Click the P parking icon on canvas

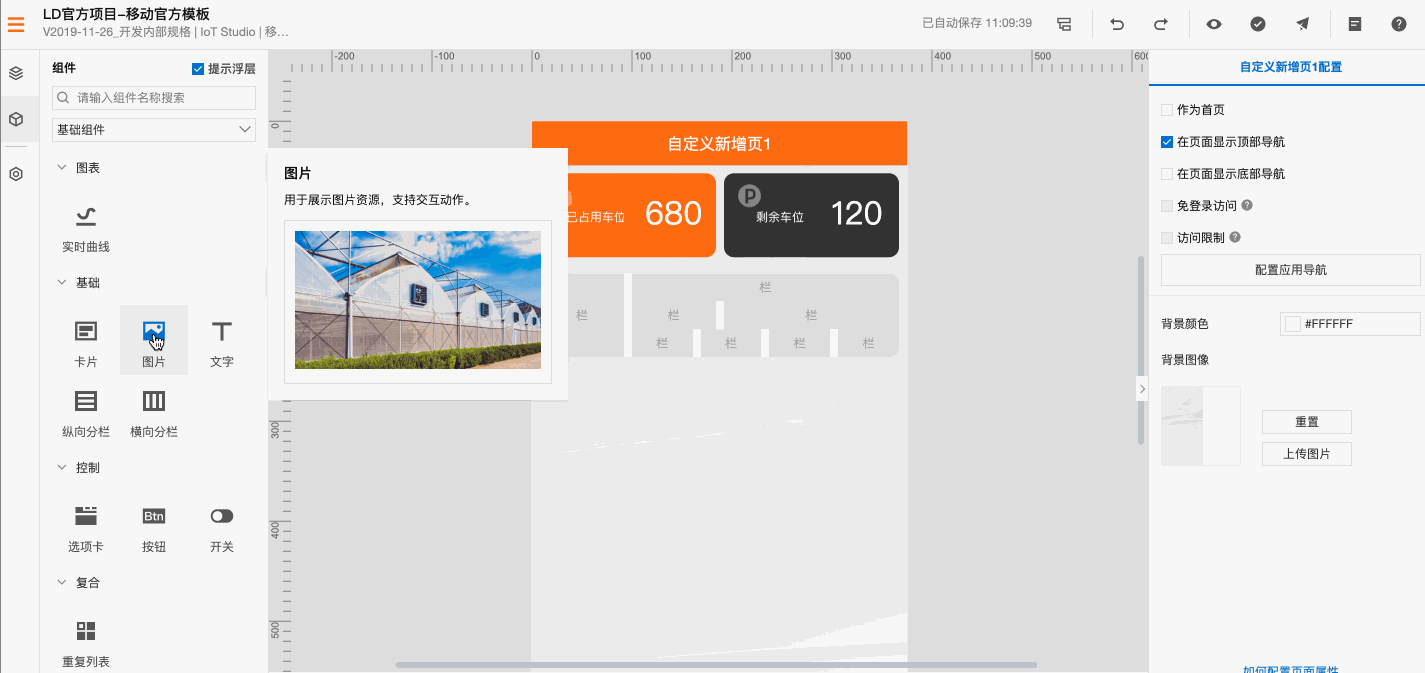point(749,196)
